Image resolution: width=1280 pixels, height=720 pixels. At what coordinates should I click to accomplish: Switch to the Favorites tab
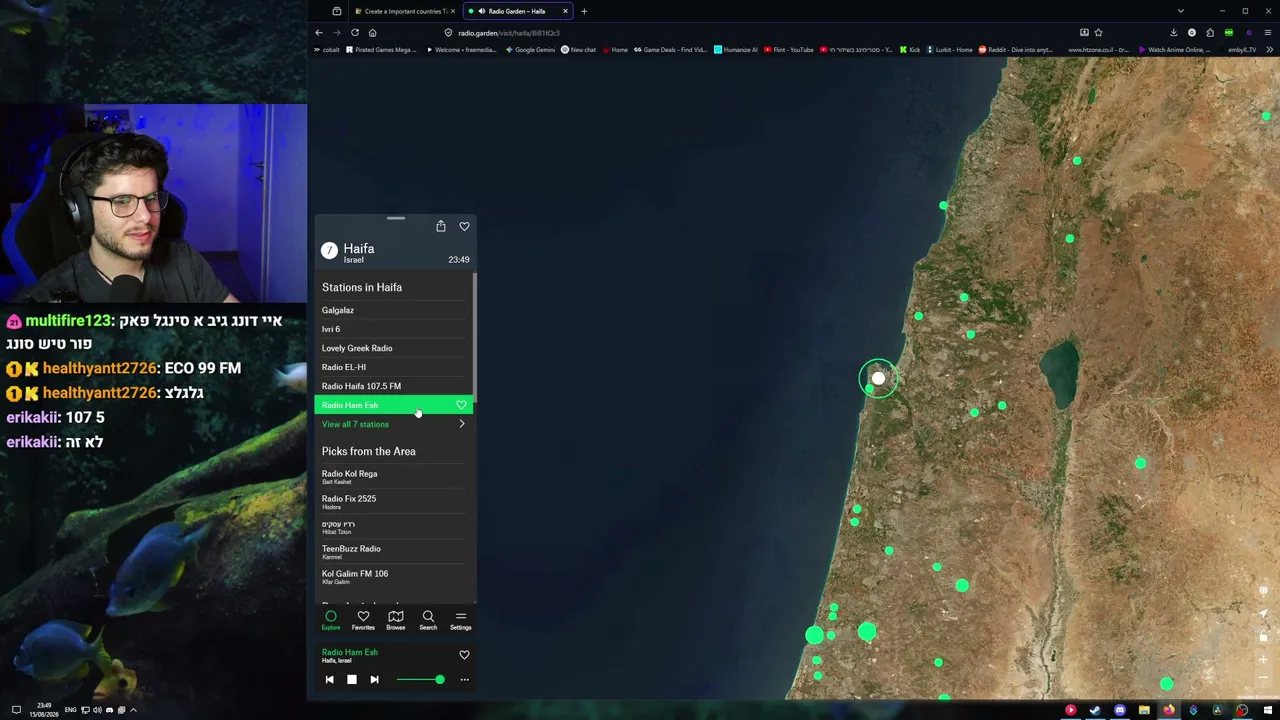pos(363,620)
